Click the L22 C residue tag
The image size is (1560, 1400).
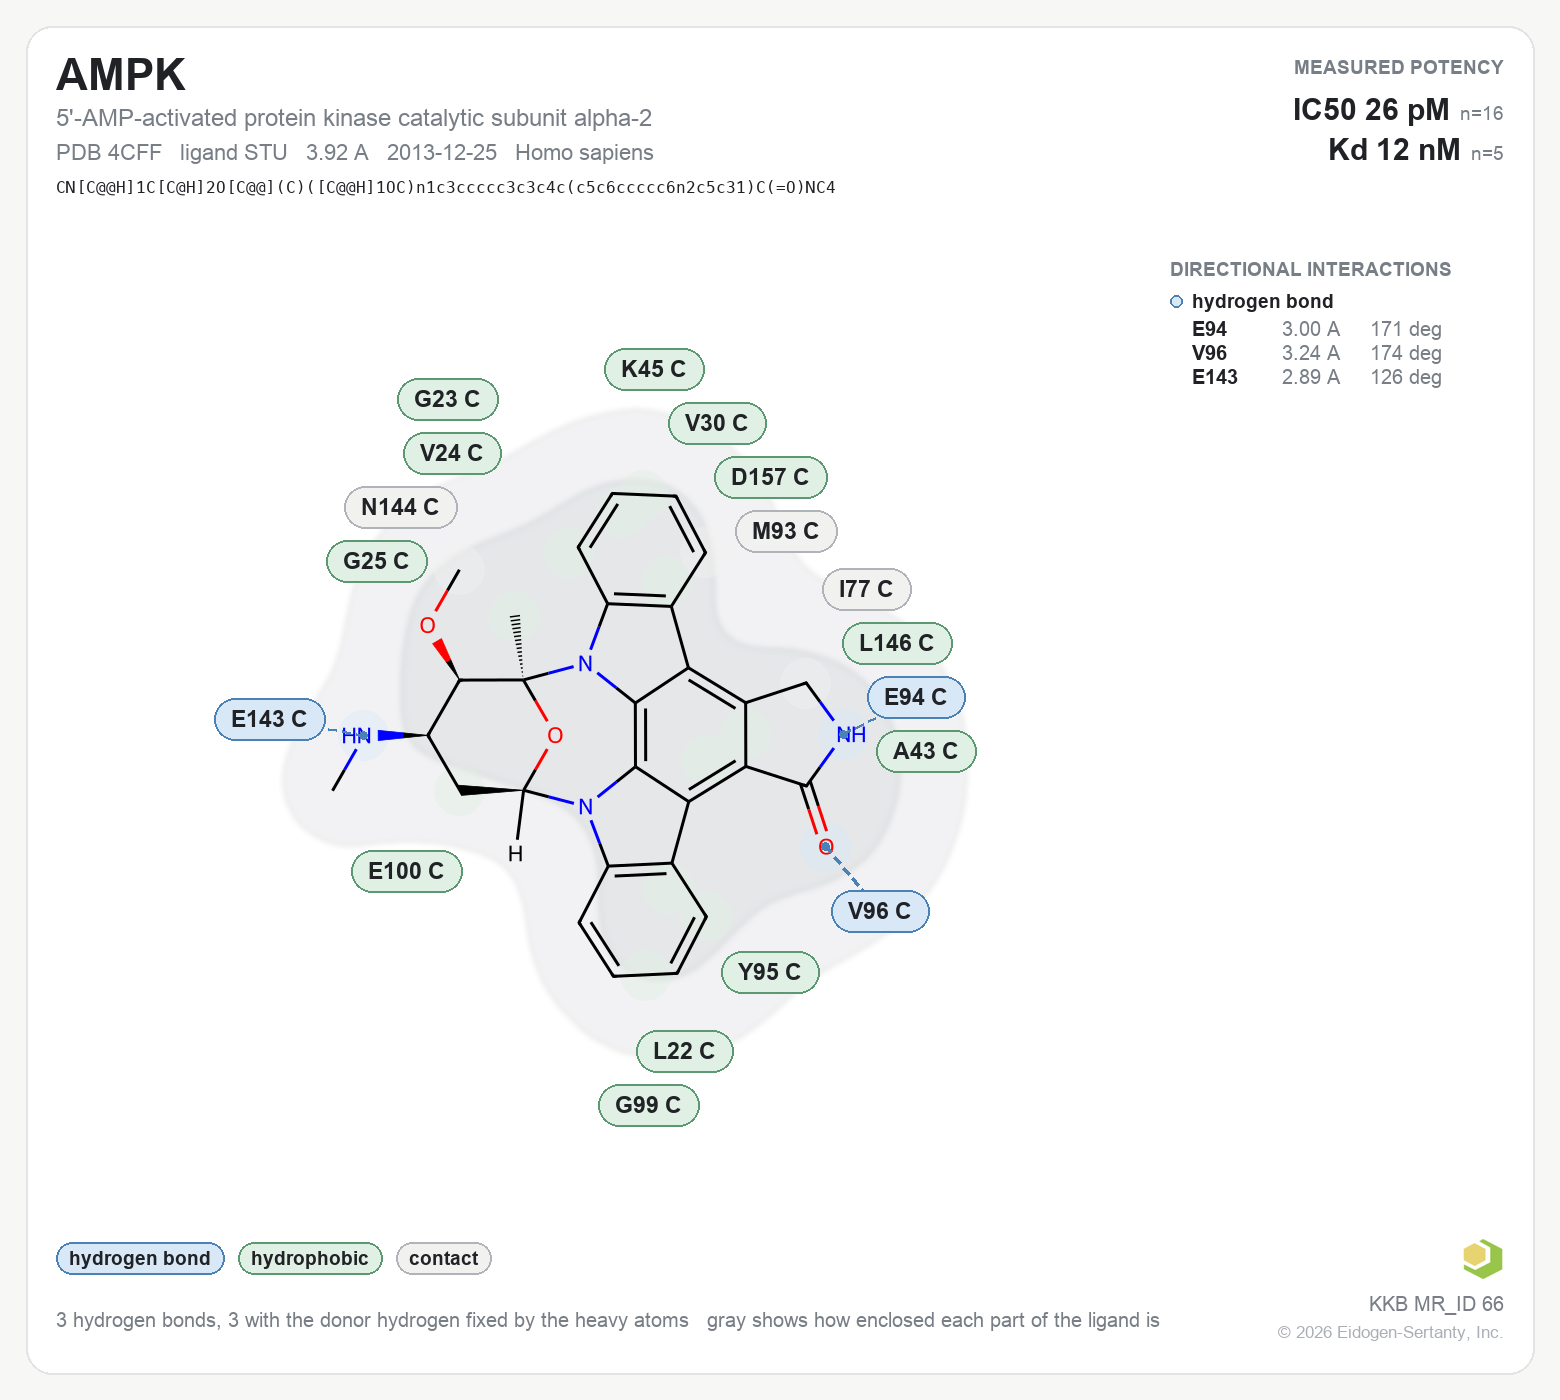coord(685,1051)
